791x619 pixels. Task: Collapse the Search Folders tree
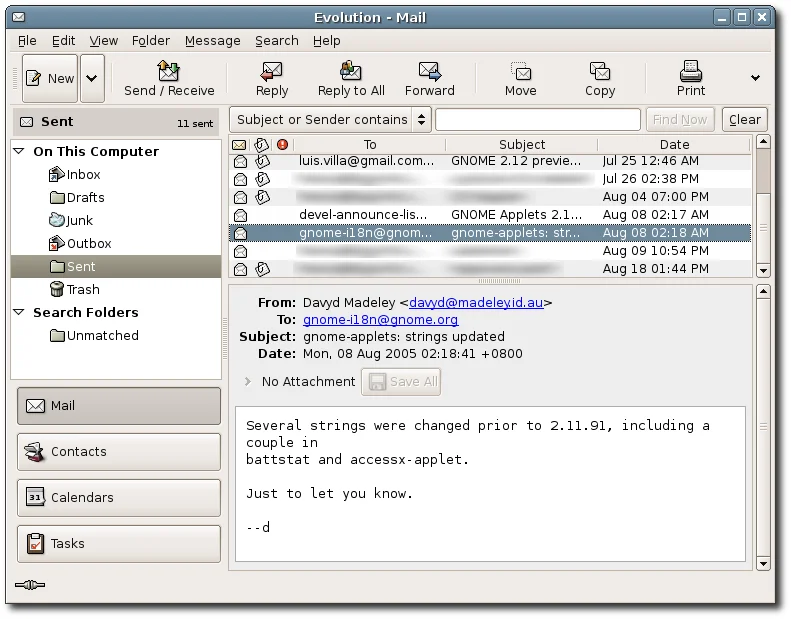pos(19,312)
